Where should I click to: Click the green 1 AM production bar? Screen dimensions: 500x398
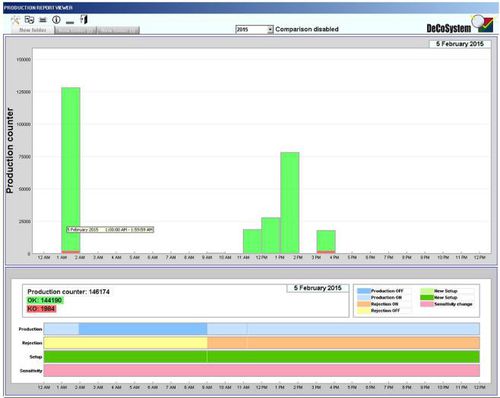(71, 170)
